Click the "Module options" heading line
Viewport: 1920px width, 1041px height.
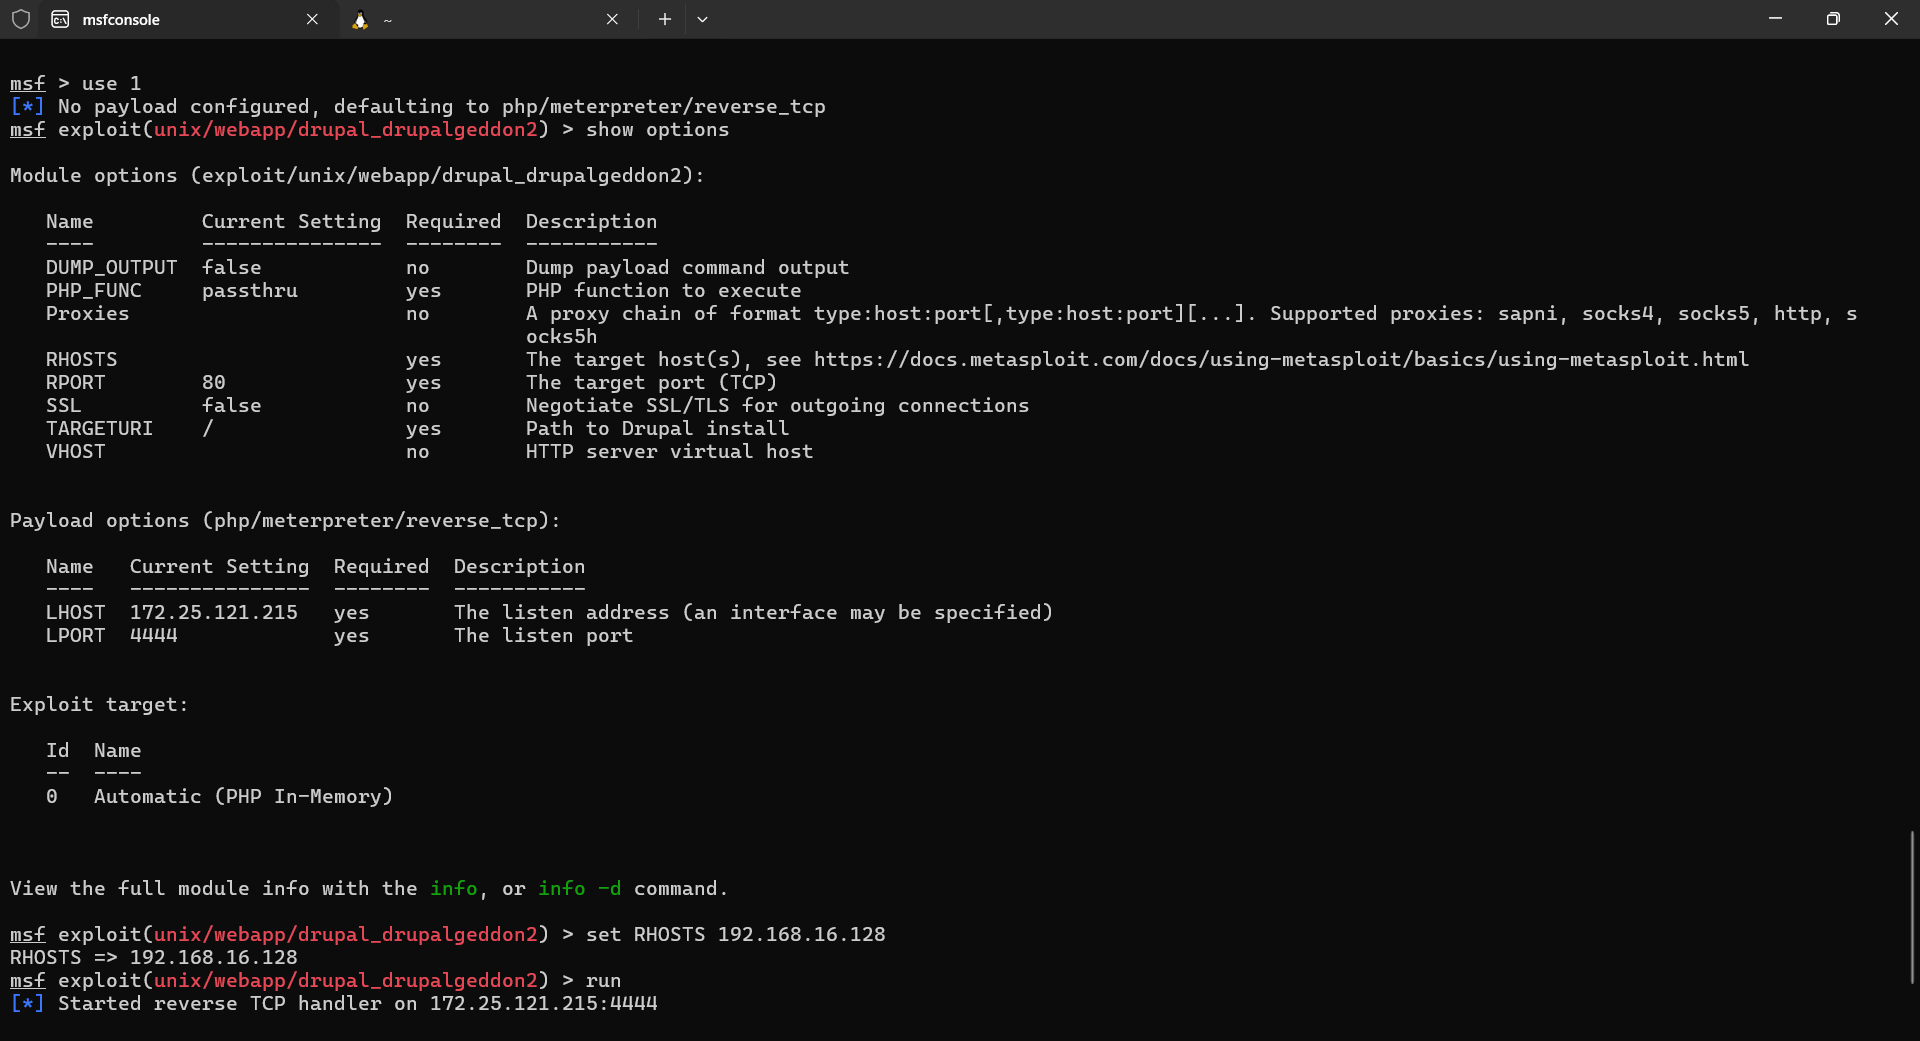click(357, 175)
